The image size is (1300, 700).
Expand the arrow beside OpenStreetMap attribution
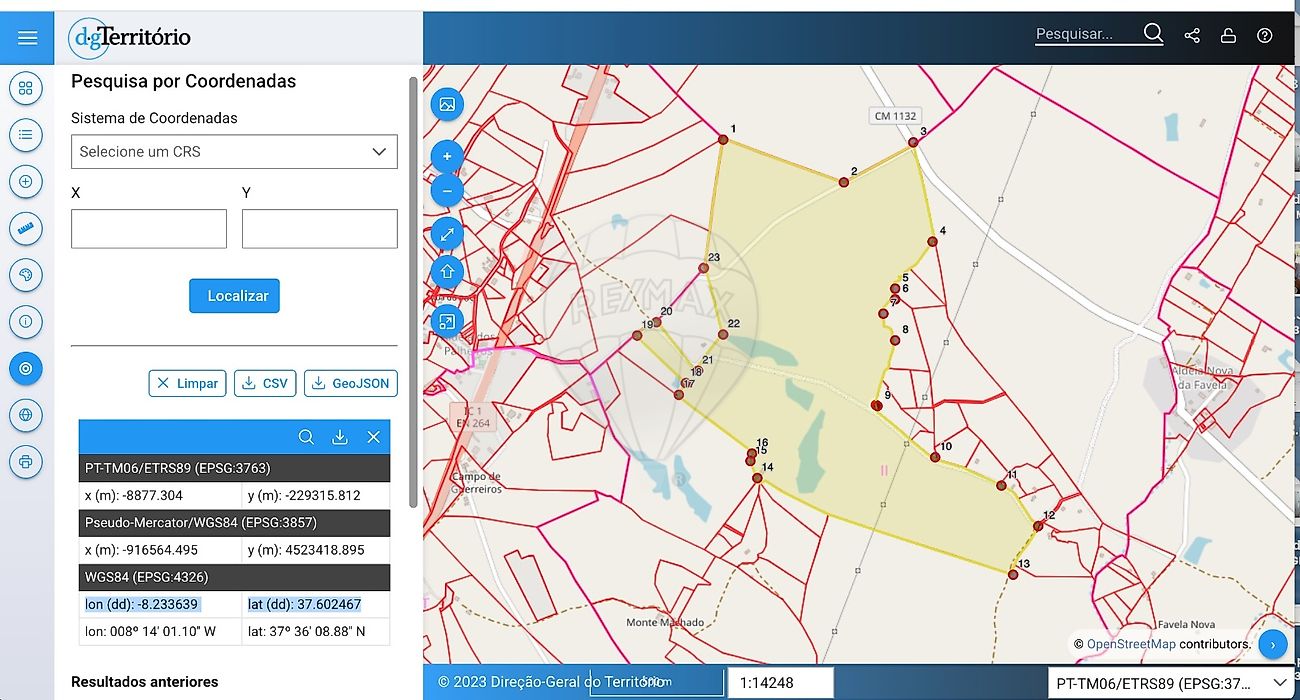tap(1273, 644)
